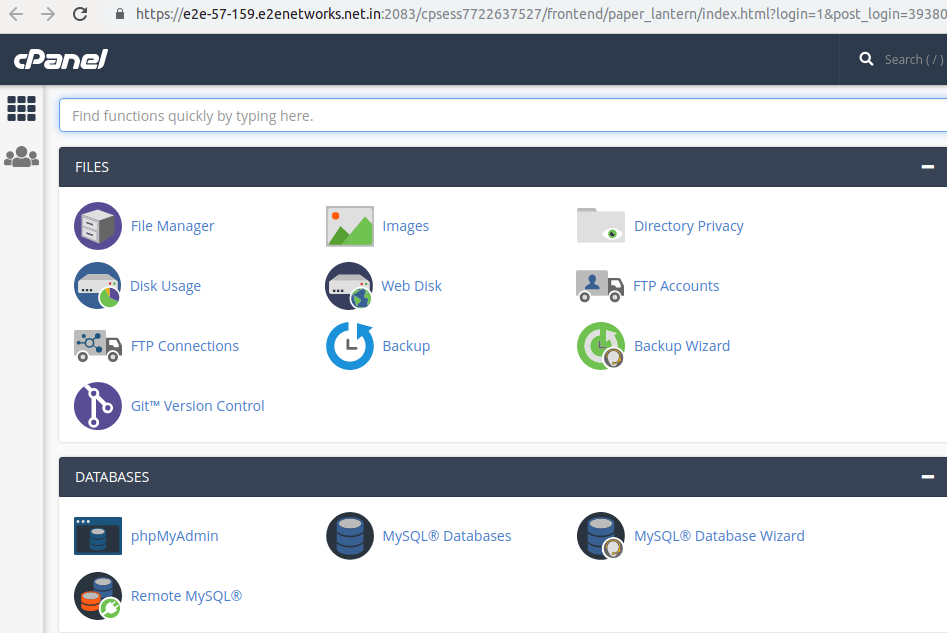Open the phpMyAdmin icon

coord(98,536)
